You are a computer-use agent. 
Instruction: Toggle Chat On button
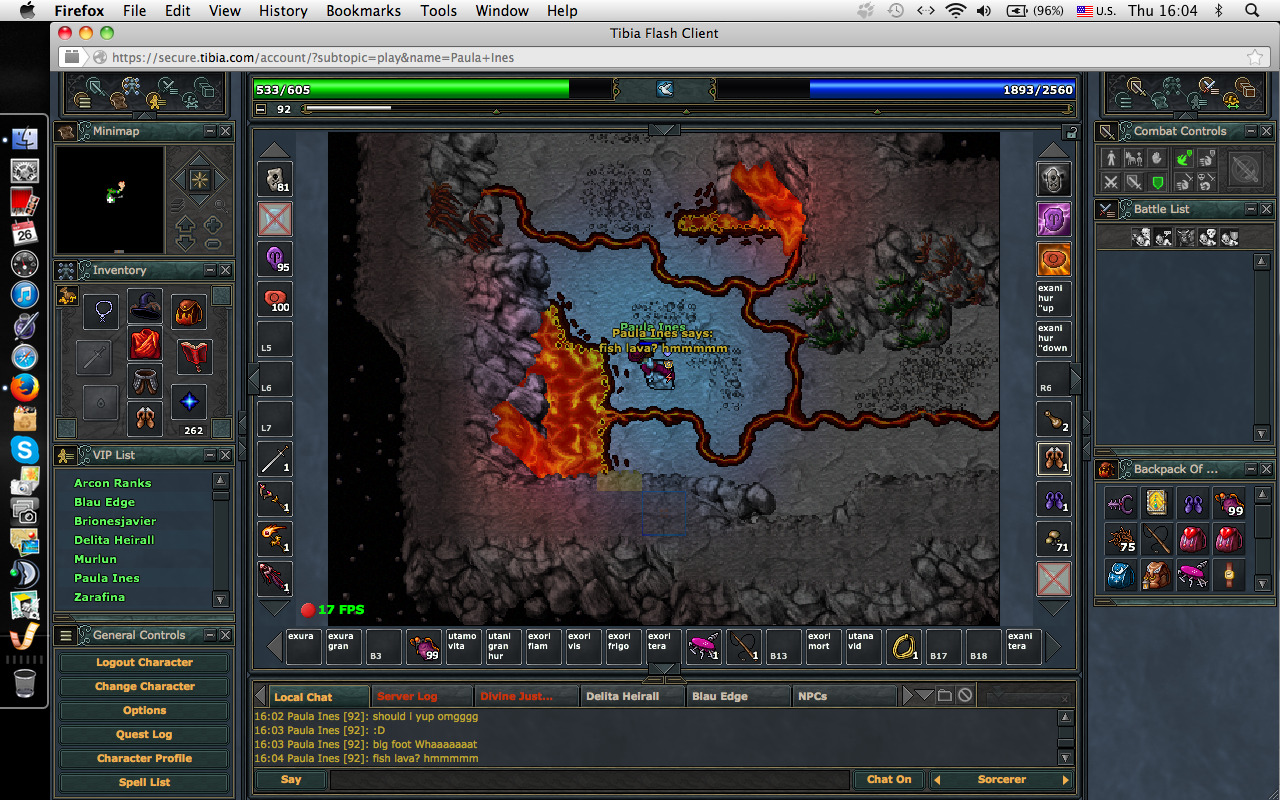[889, 780]
